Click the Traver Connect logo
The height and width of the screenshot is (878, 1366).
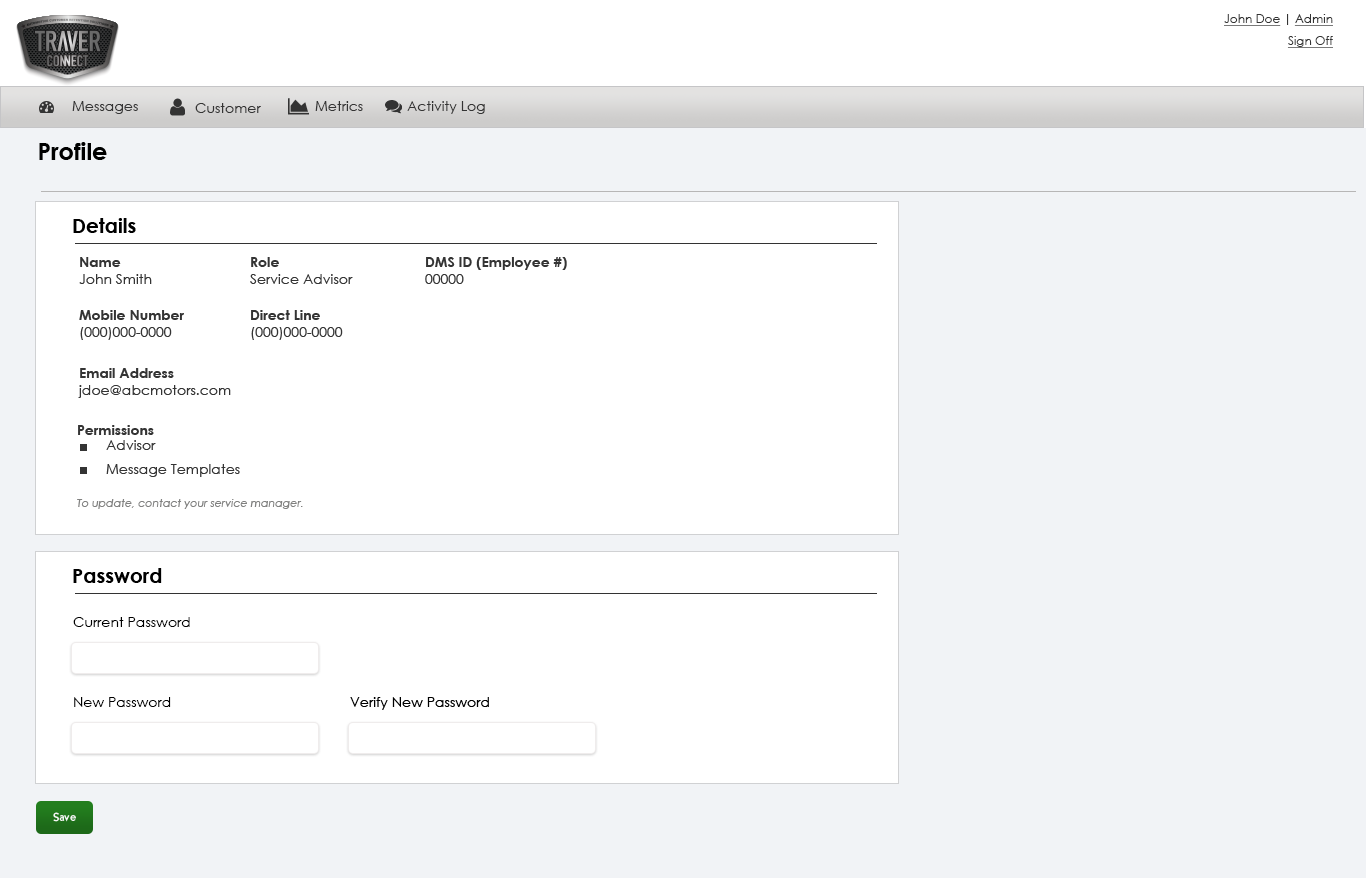pyautogui.click(x=67, y=47)
